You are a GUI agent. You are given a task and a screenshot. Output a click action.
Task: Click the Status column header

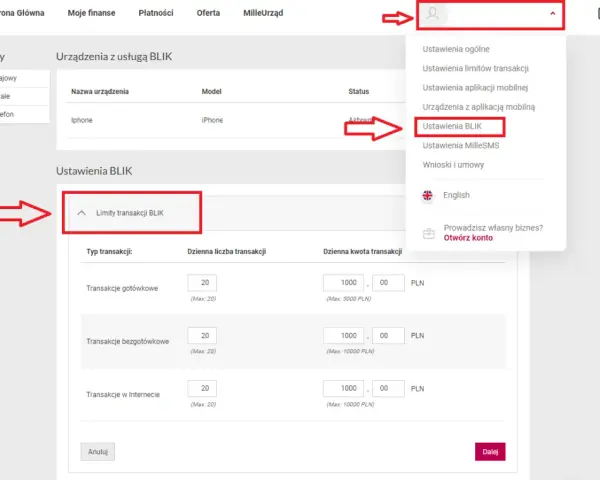pyautogui.click(x=359, y=91)
